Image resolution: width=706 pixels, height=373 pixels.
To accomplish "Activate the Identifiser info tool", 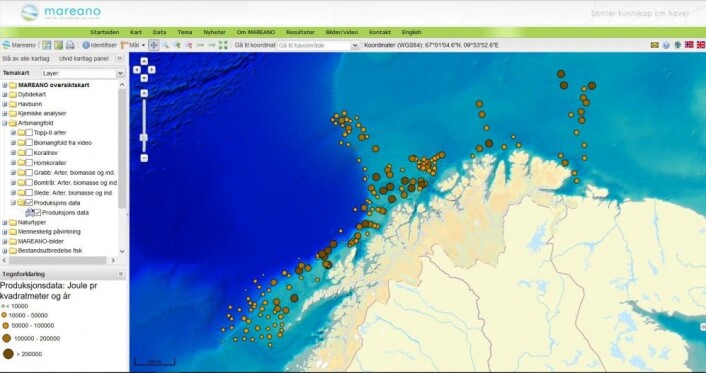I will (100, 45).
